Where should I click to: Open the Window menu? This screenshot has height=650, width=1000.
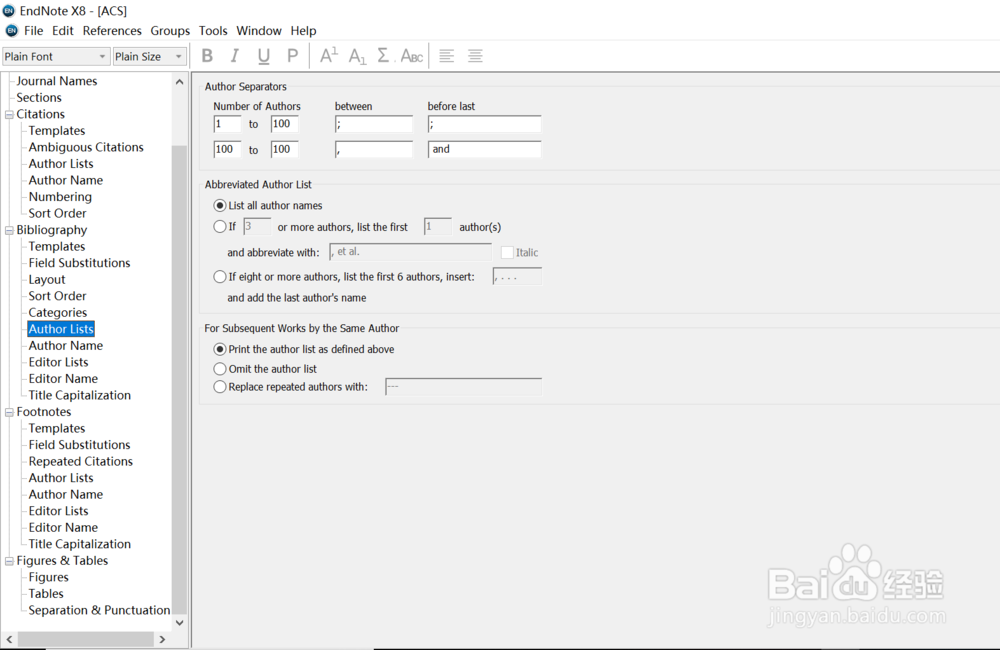point(259,31)
